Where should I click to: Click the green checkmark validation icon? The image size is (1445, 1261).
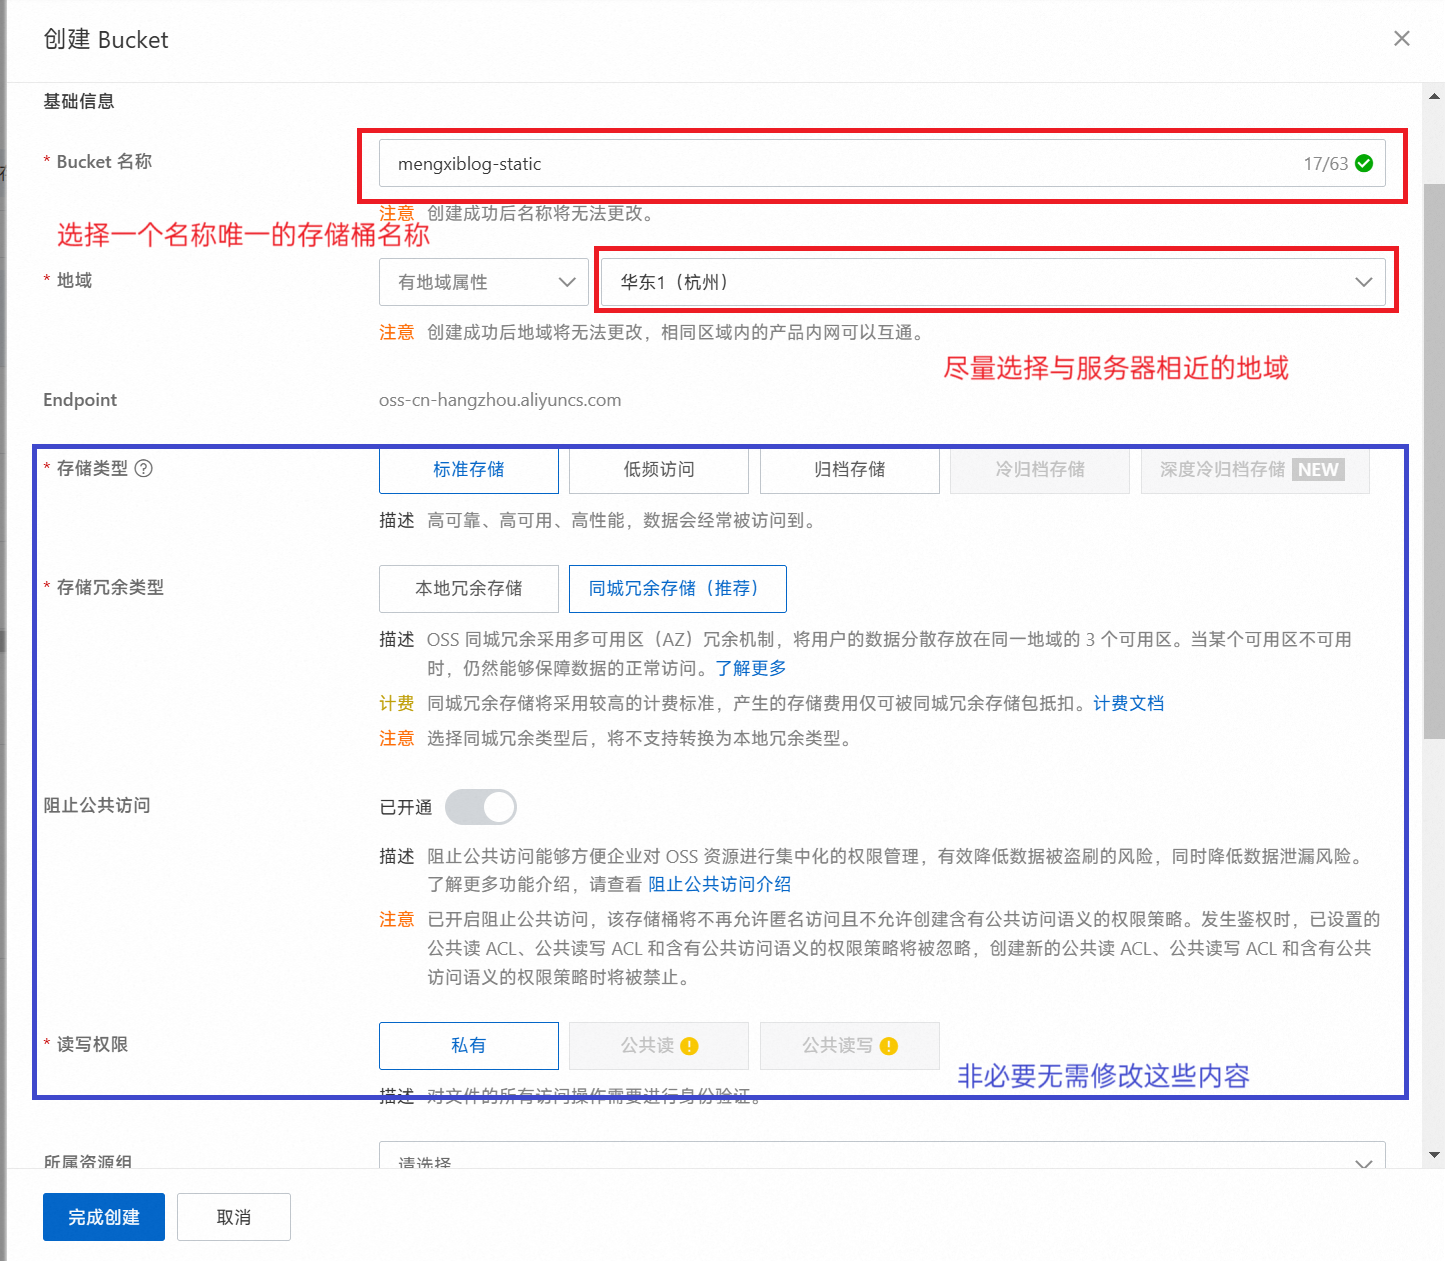1364,163
